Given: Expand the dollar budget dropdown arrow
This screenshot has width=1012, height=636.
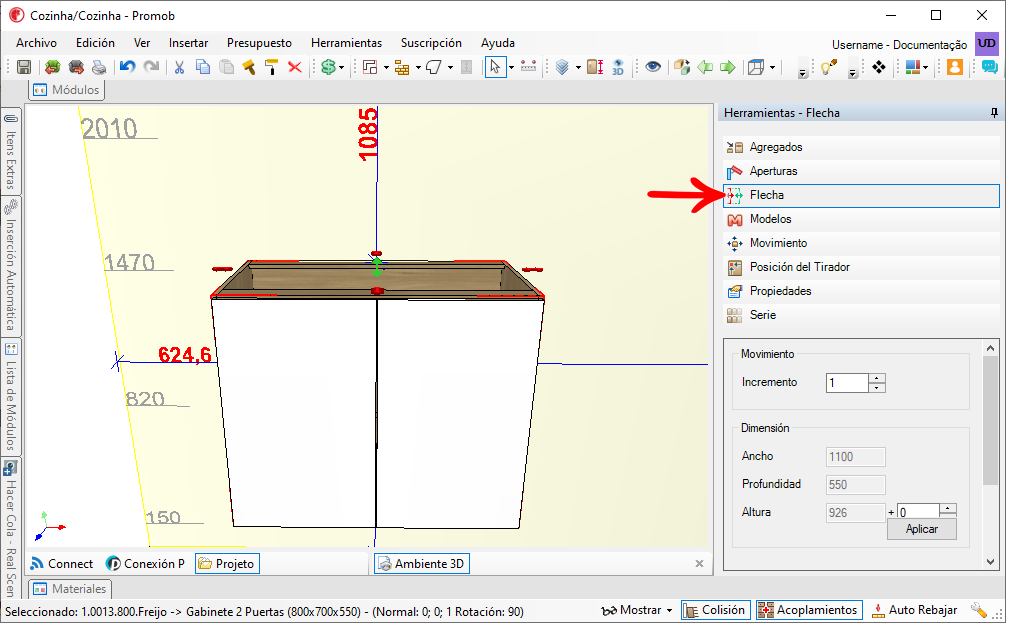Looking at the screenshot, I should [341, 67].
